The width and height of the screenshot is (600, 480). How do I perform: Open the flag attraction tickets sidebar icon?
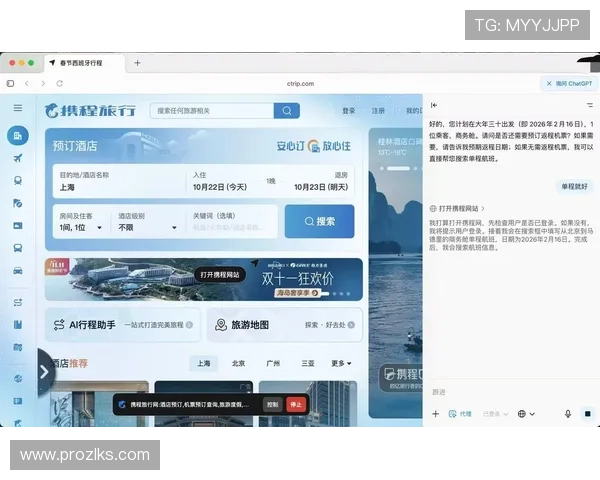[x=18, y=203]
